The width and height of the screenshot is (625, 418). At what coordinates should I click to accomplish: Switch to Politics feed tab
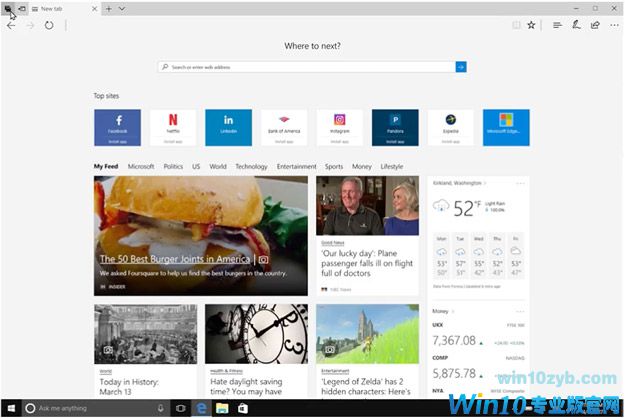pyautogui.click(x=173, y=167)
